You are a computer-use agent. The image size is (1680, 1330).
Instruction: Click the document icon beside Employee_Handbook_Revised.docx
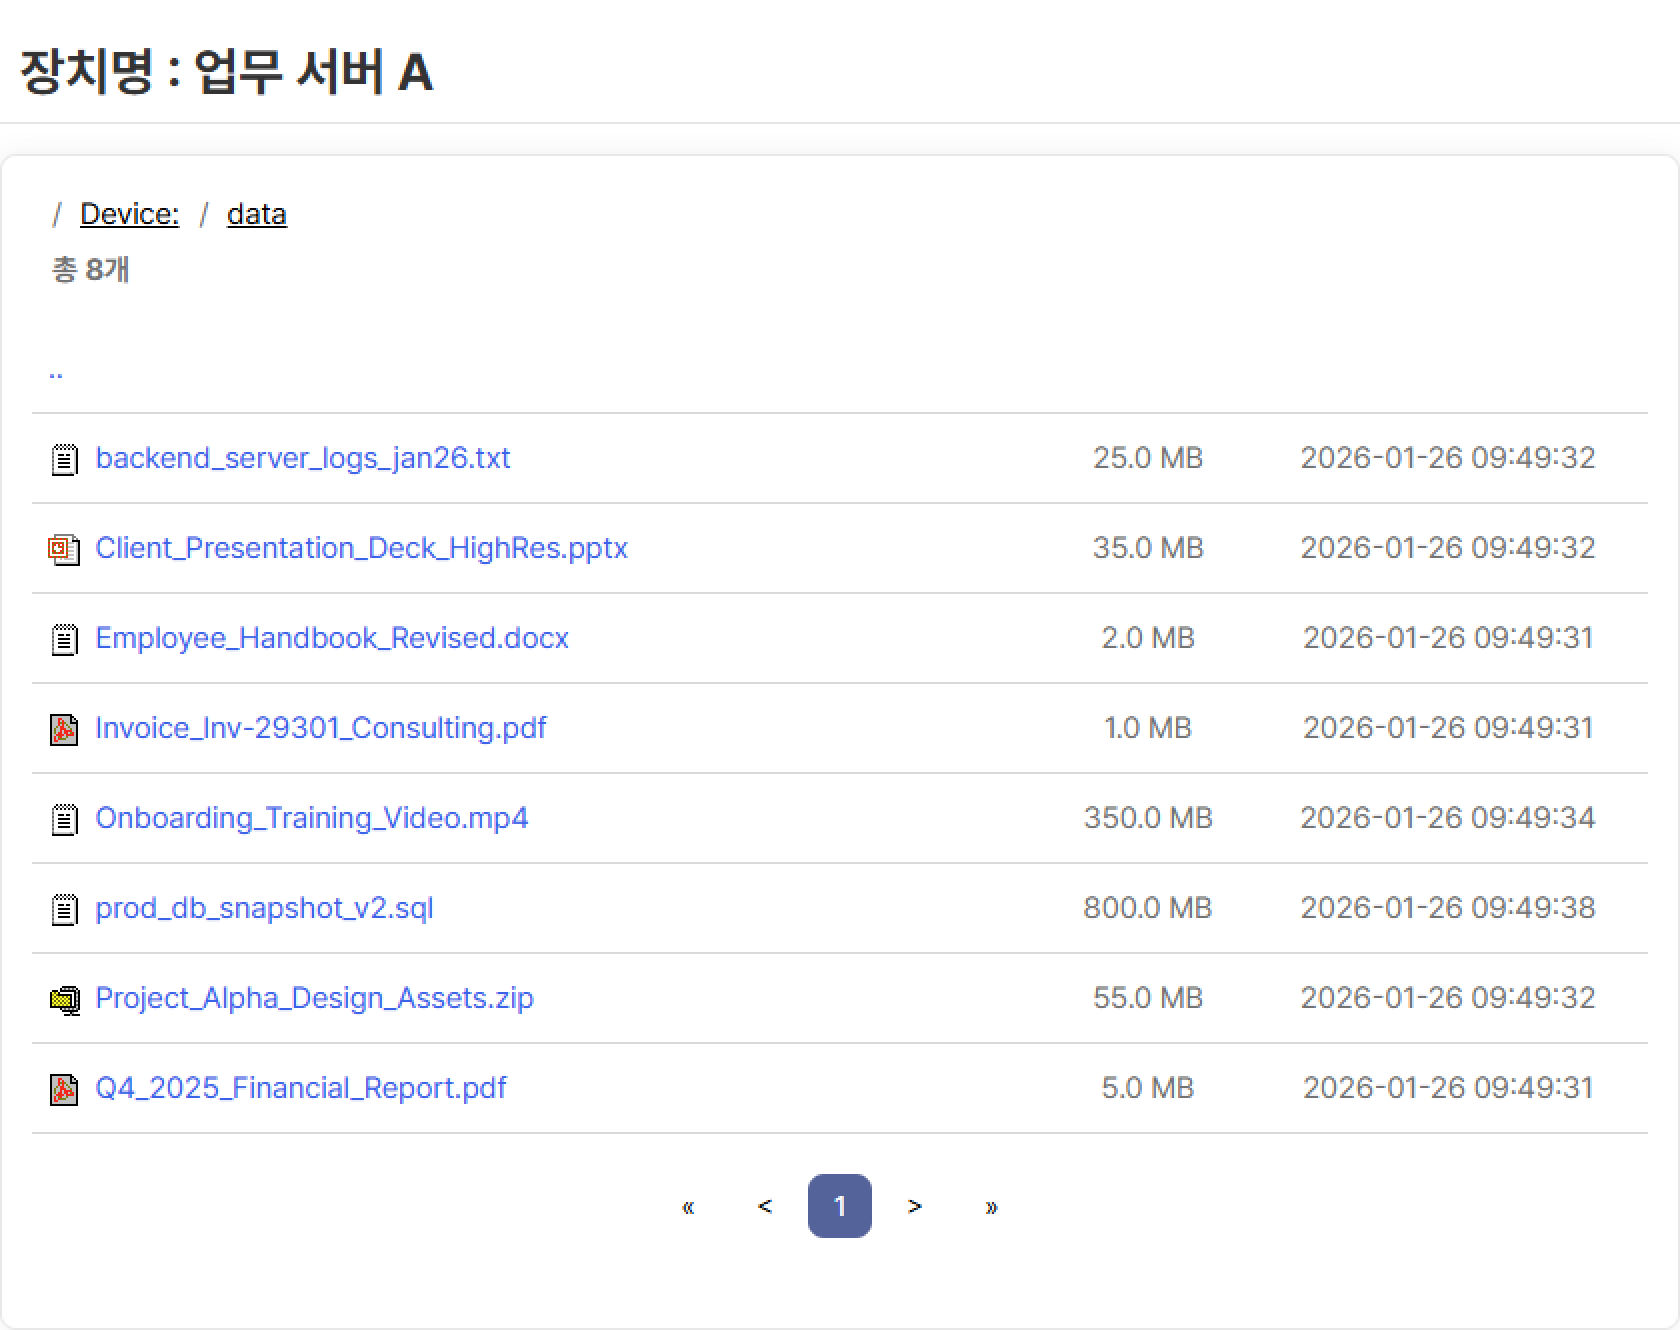click(x=64, y=639)
